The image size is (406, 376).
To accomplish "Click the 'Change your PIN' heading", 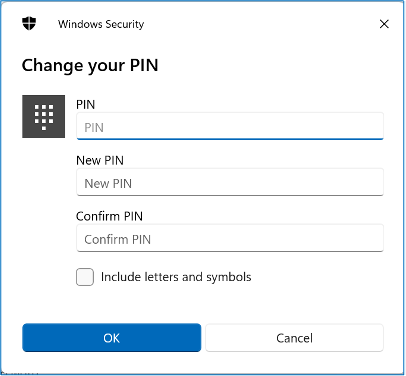I will point(90,65).
